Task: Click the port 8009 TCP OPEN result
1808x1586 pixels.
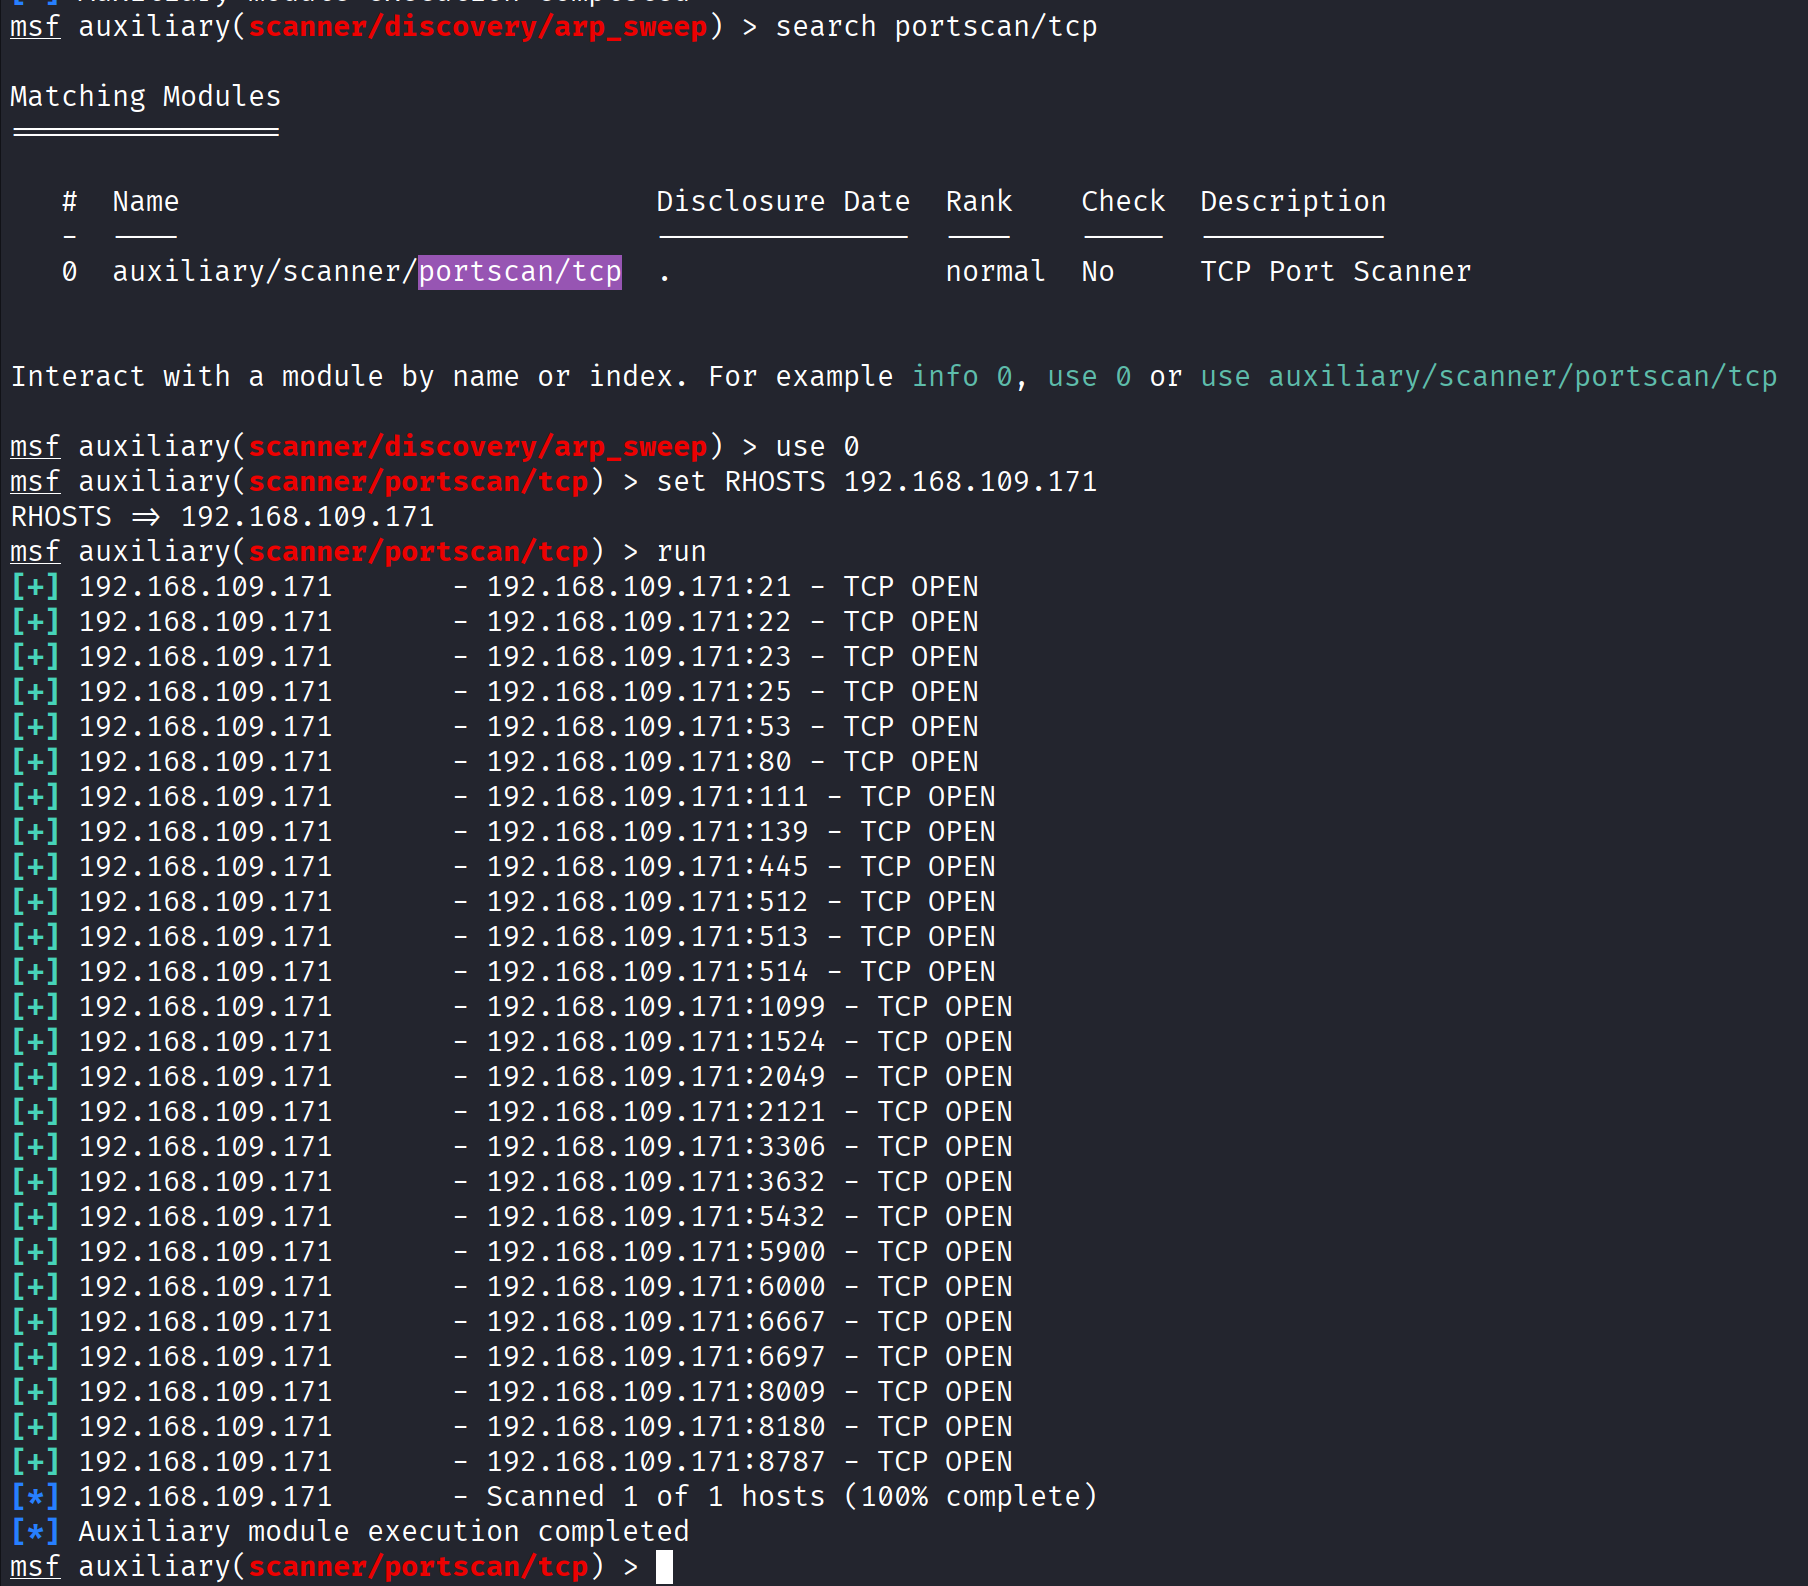Action: click(511, 1391)
